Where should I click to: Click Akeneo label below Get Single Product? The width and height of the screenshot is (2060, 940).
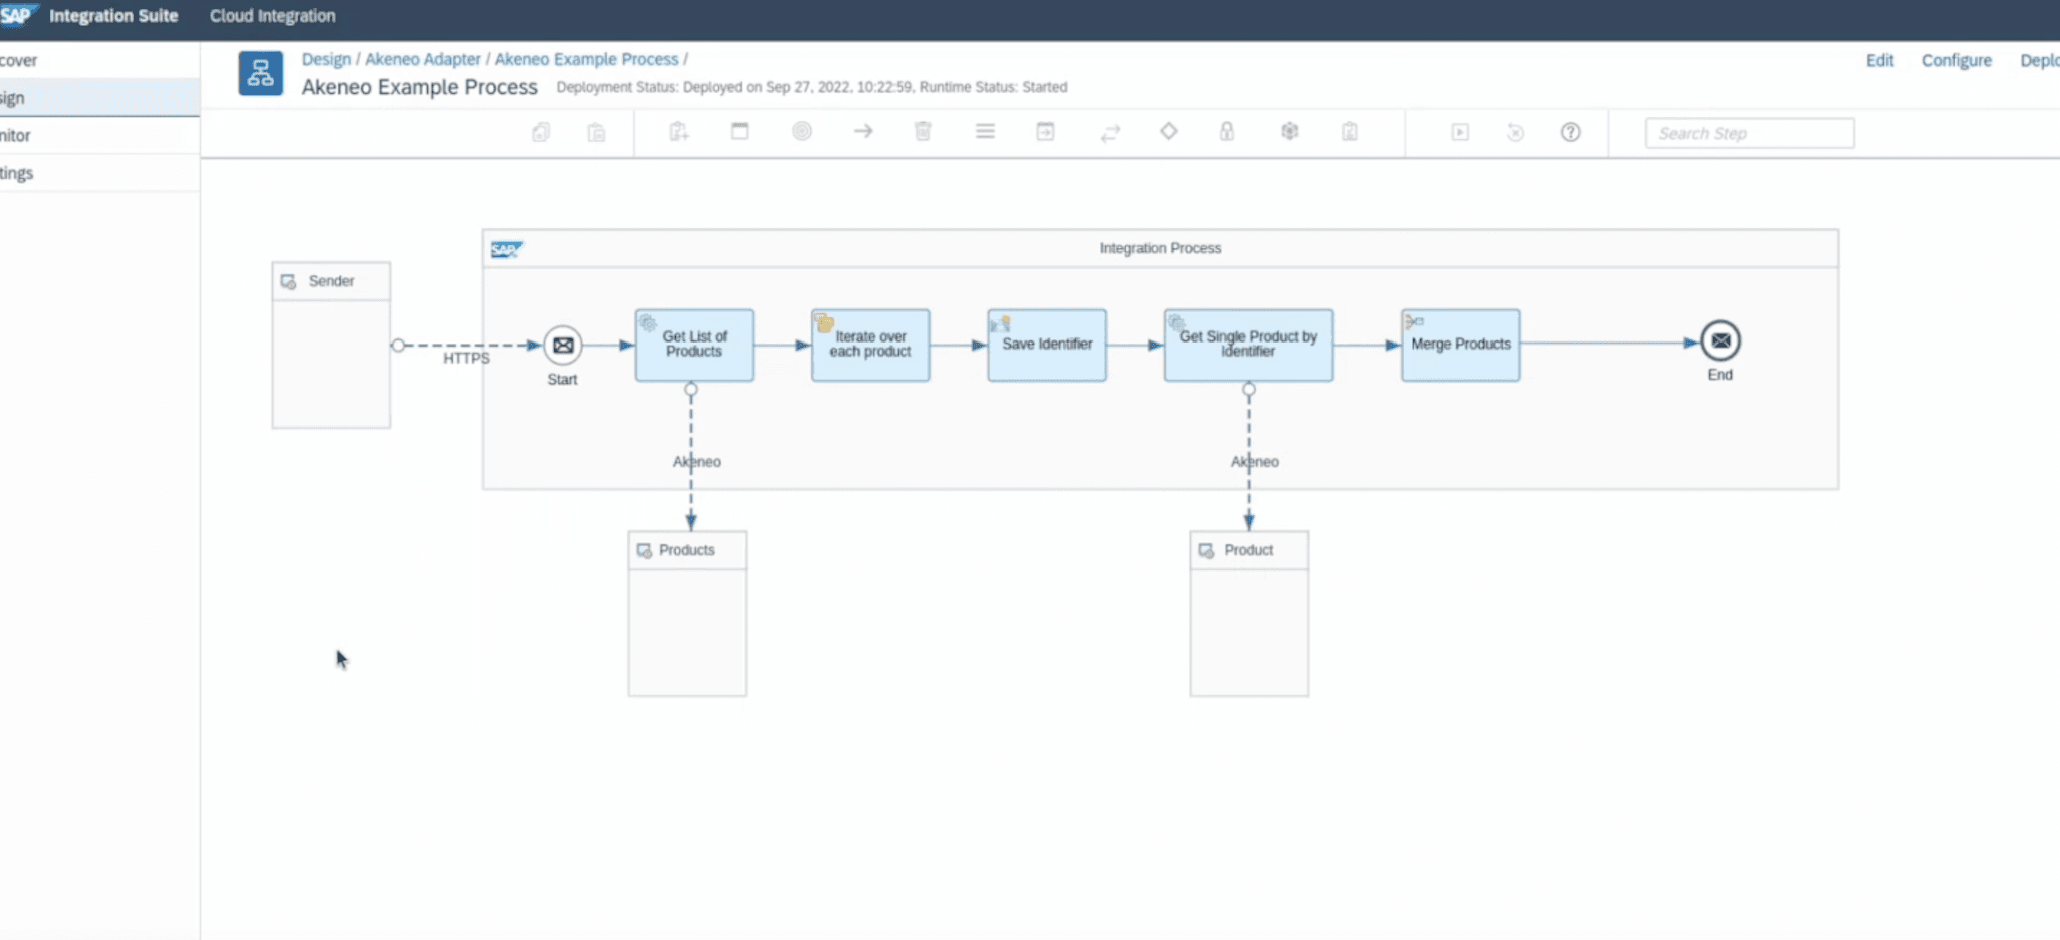coord(1254,461)
